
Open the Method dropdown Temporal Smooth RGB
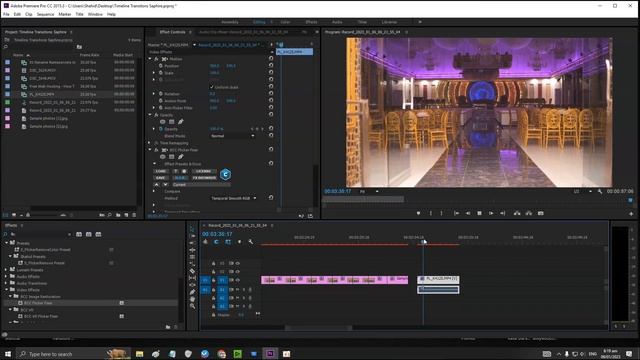coord(234,198)
